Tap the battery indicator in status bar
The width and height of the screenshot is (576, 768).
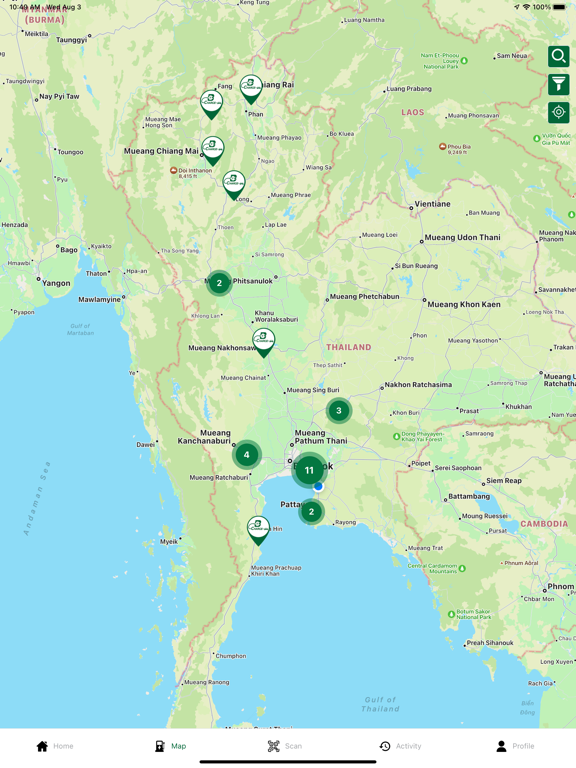(559, 7)
